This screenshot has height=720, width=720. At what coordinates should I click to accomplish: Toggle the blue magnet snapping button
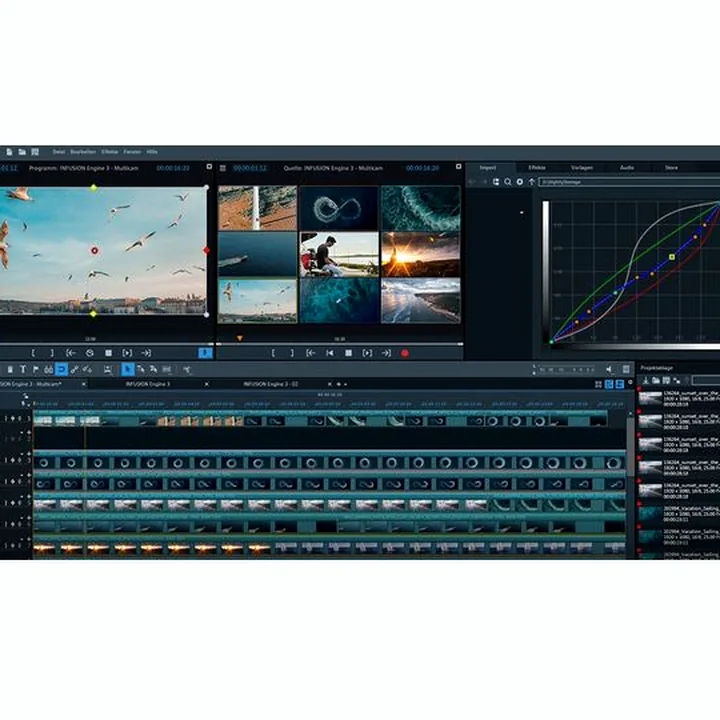[61, 369]
